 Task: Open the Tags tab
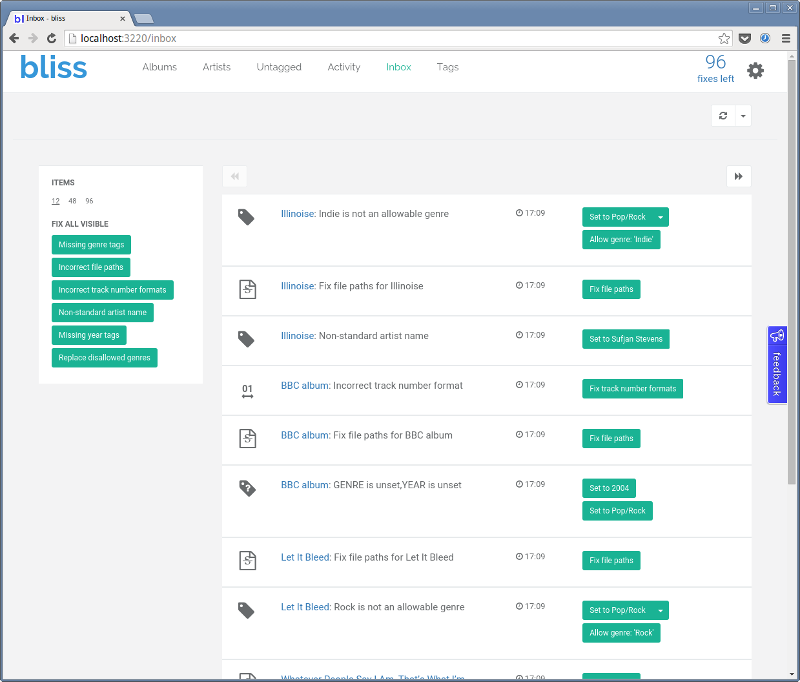click(x=447, y=67)
